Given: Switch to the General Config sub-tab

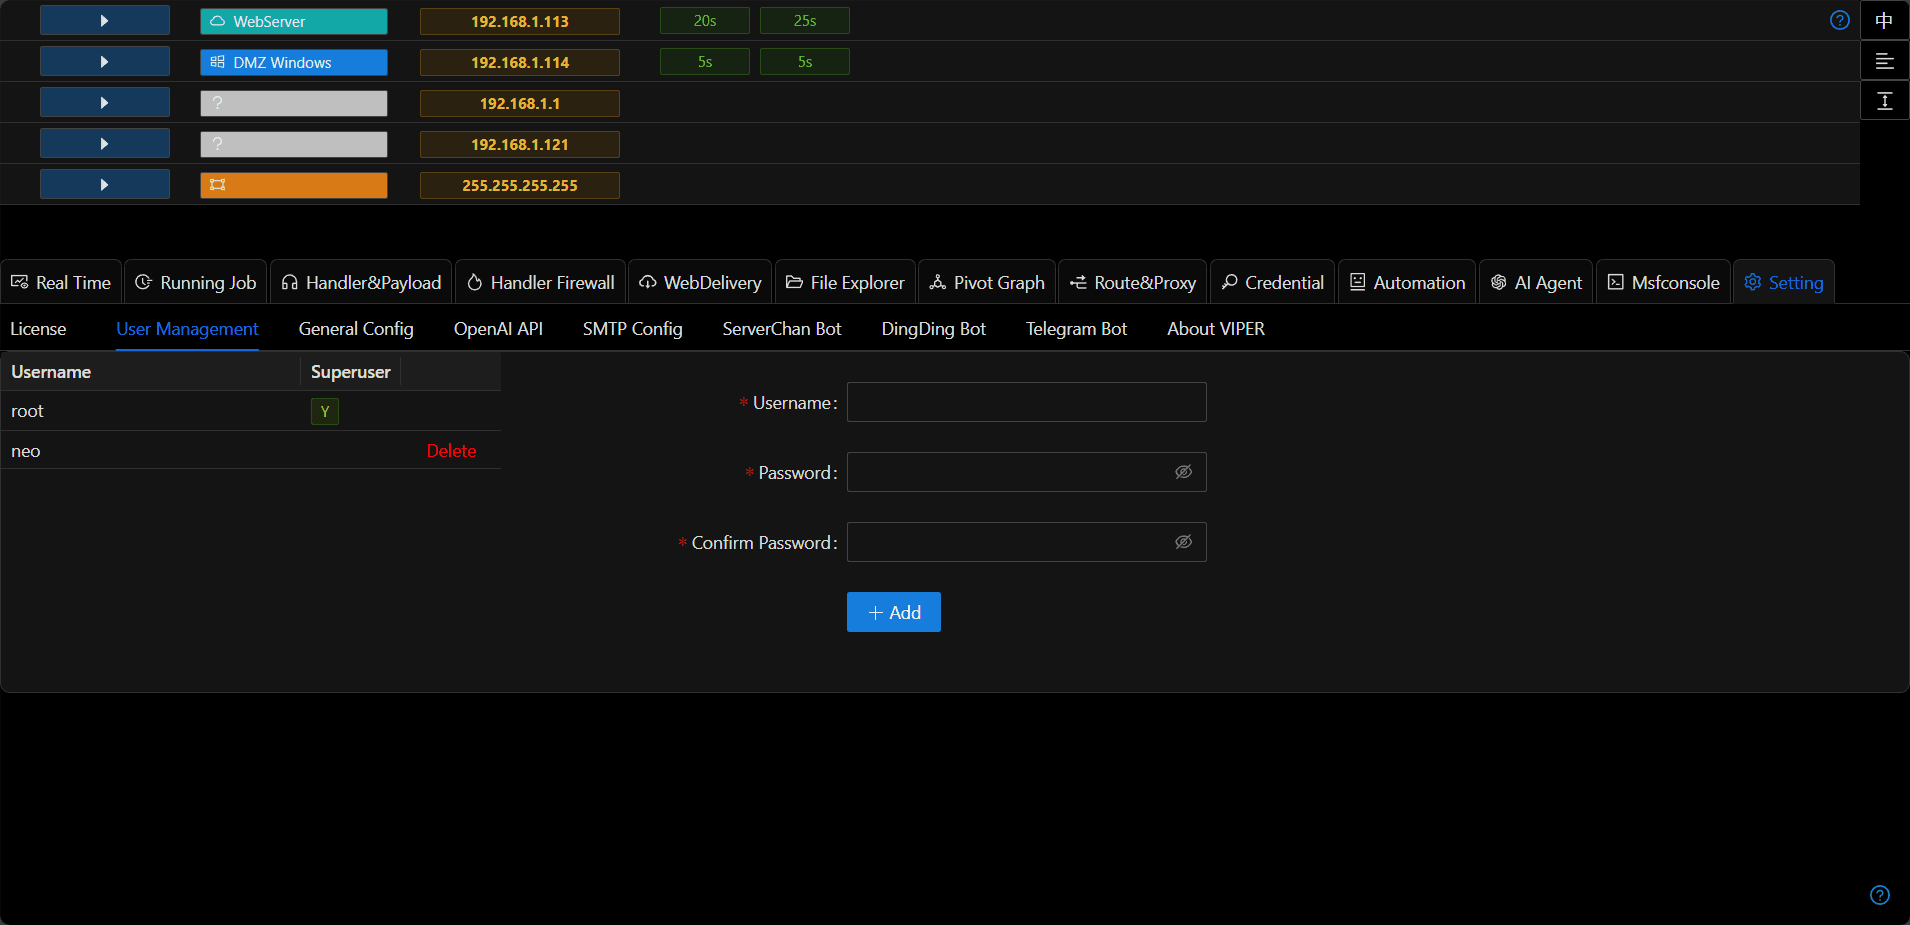Looking at the screenshot, I should coord(356,329).
